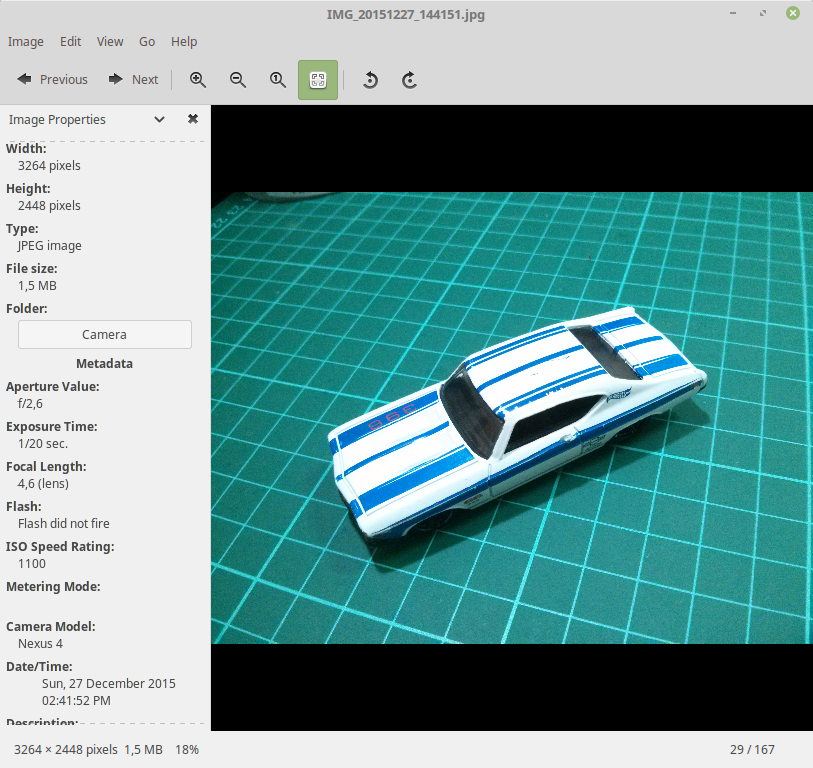Image resolution: width=813 pixels, height=768 pixels.
Task: Toggle best fit zoom mode
Action: tap(318, 80)
